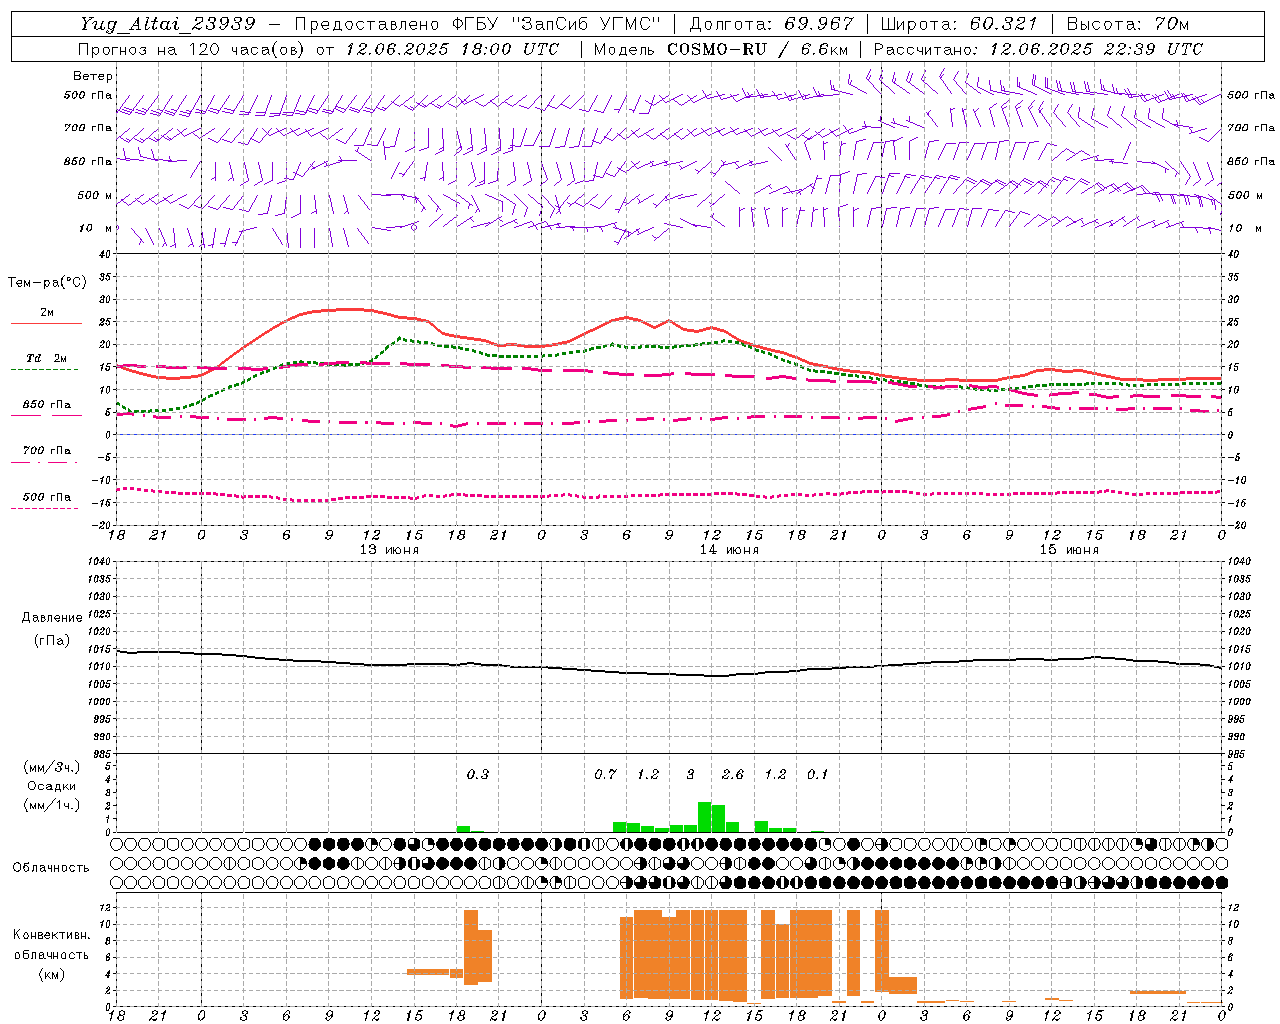This screenshot has height=1024, width=1280.
Task: Click the 15 июня date label
Action: point(1069,549)
